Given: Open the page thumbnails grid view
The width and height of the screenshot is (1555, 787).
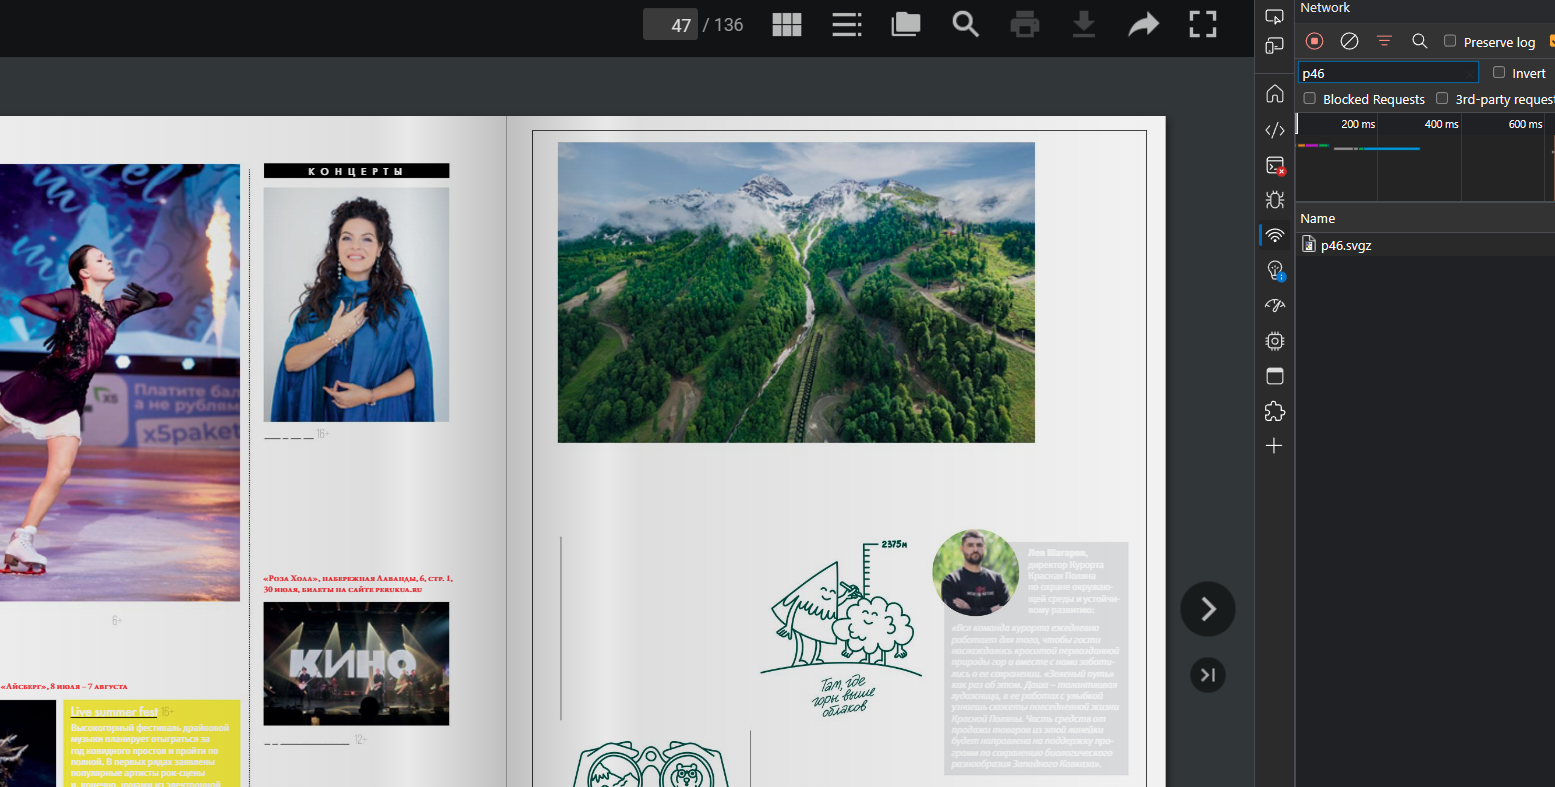Looking at the screenshot, I should click(x=787, y=25).
